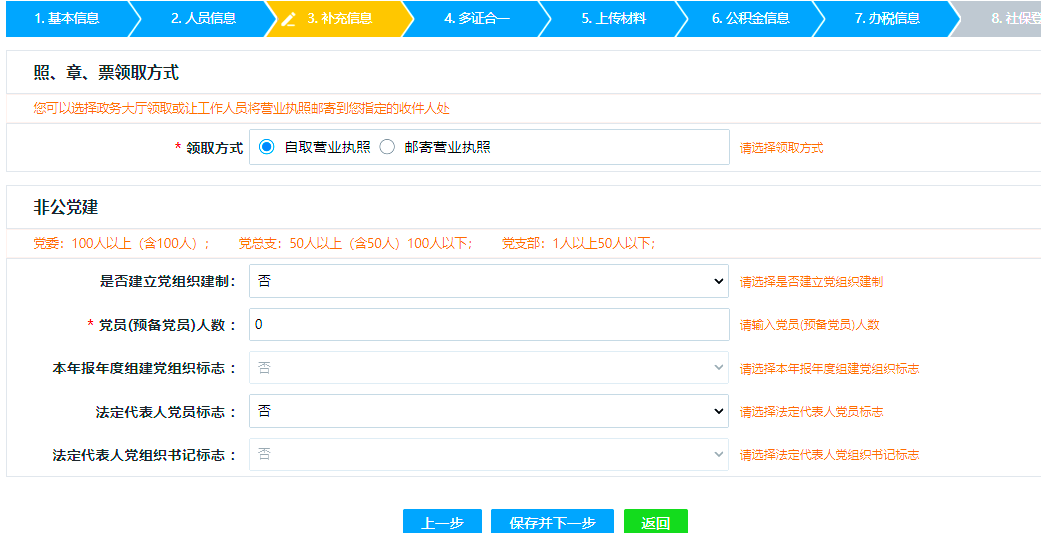Viewport: 1041px width, 533px height.
Task: Go to step 1. 基本信息
Action: click(x=66, y=18)
